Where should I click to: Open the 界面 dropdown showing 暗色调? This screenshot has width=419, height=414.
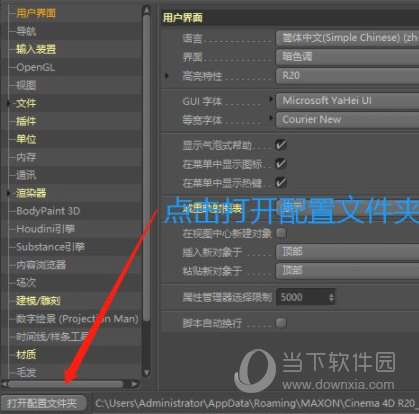pyautogui.click(x=347, y=57)
